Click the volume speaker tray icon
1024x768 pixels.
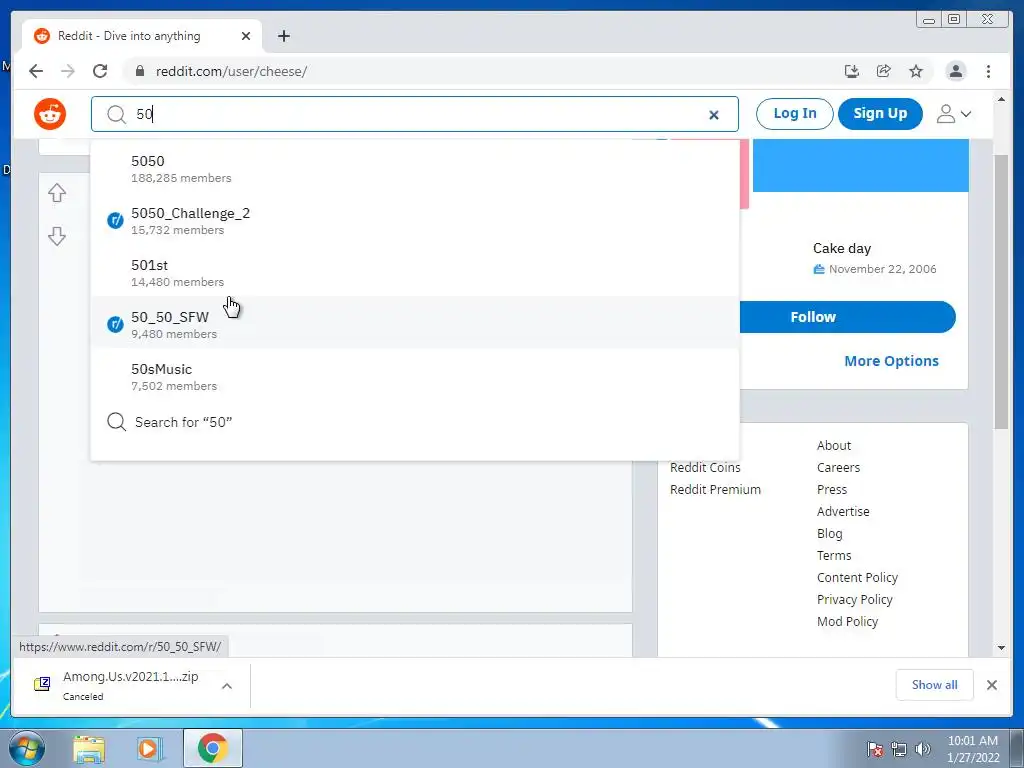point(923,749)
